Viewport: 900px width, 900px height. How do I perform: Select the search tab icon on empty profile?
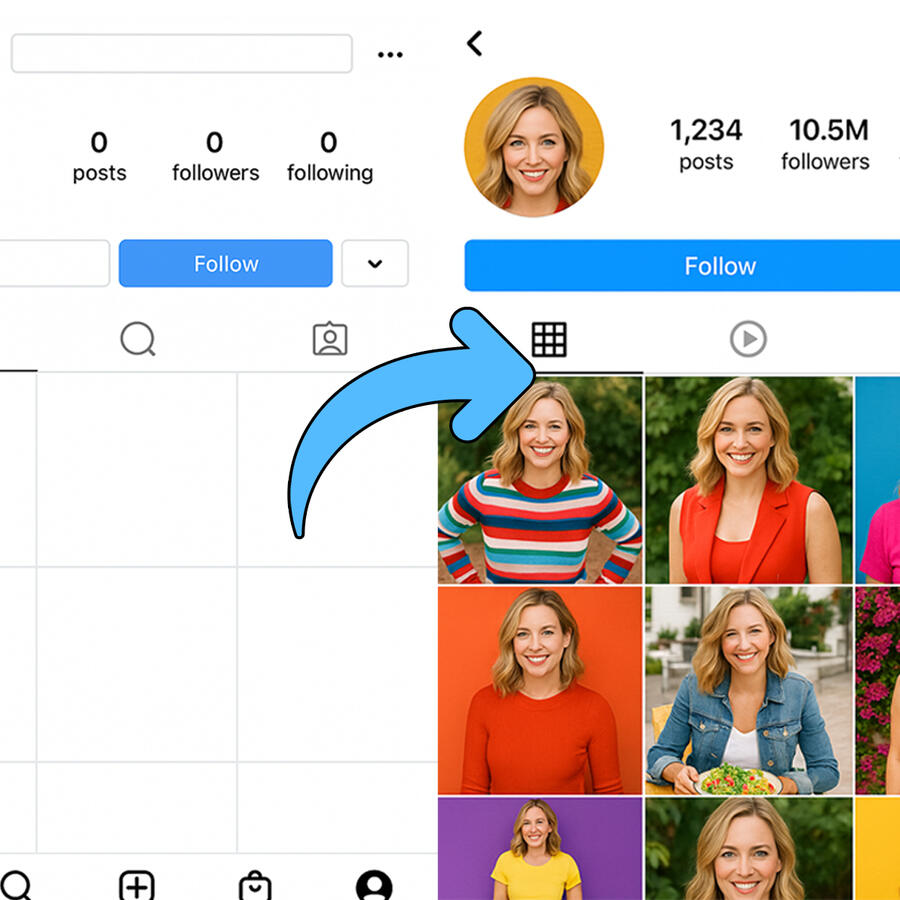138,339
